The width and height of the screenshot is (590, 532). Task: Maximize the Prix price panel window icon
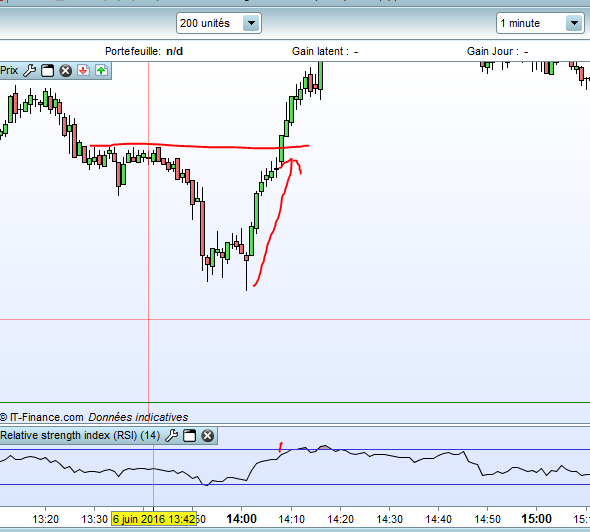point(47,70)
